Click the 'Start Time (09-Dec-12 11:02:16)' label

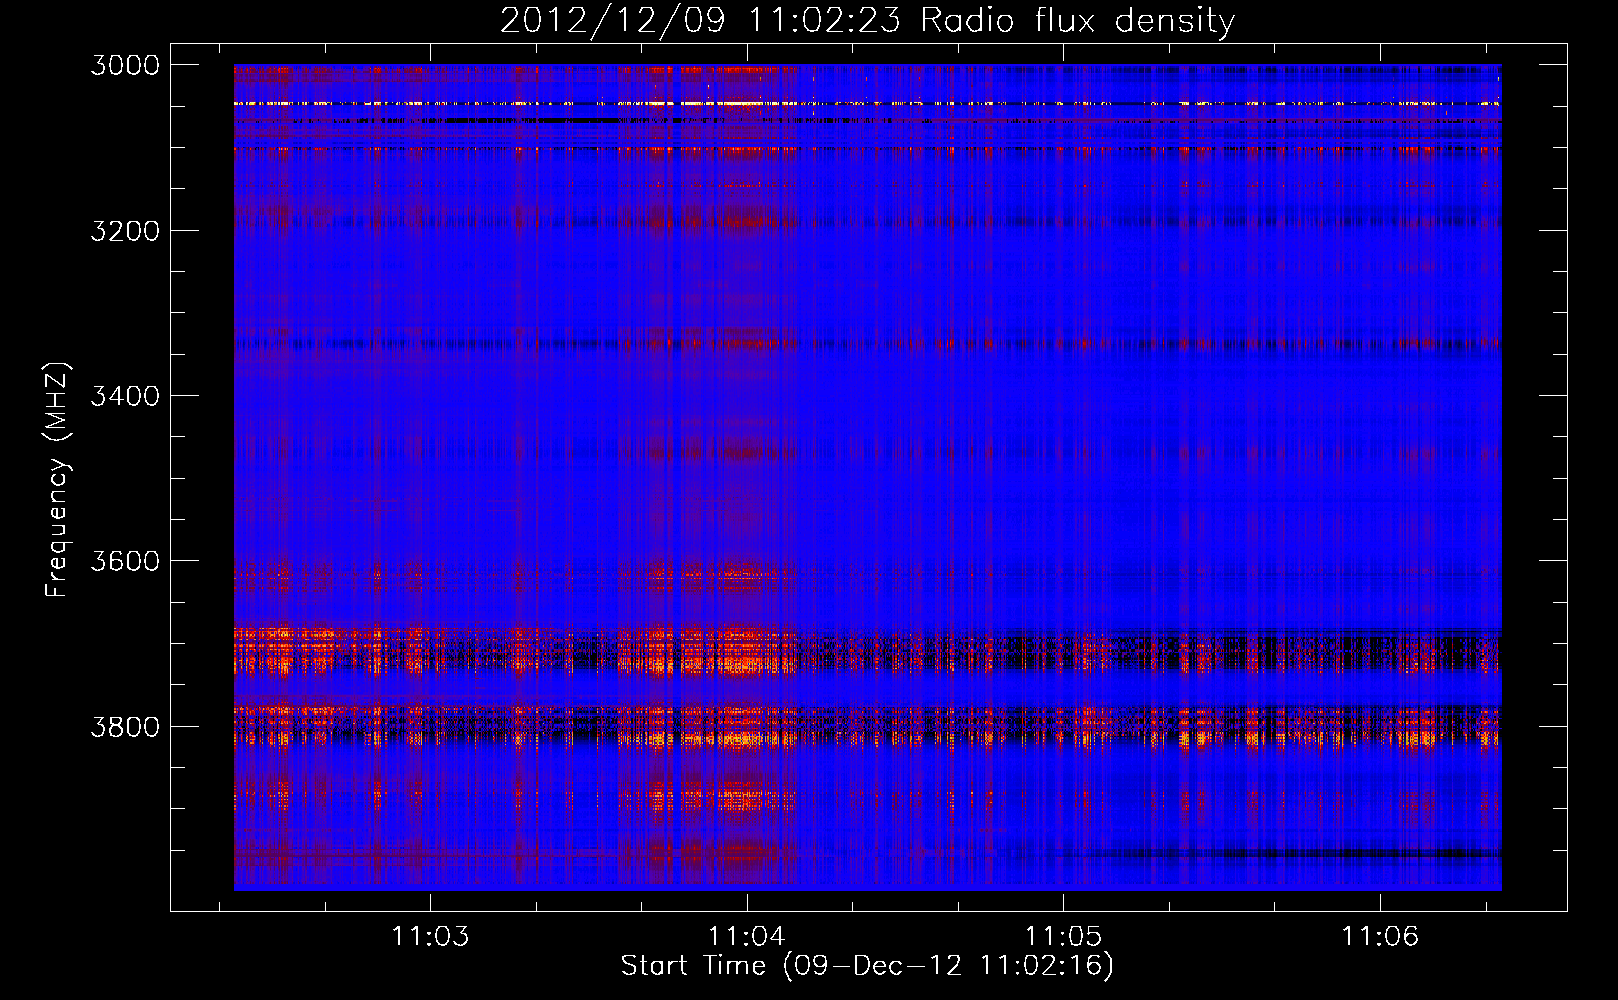[x=867, y=965]
